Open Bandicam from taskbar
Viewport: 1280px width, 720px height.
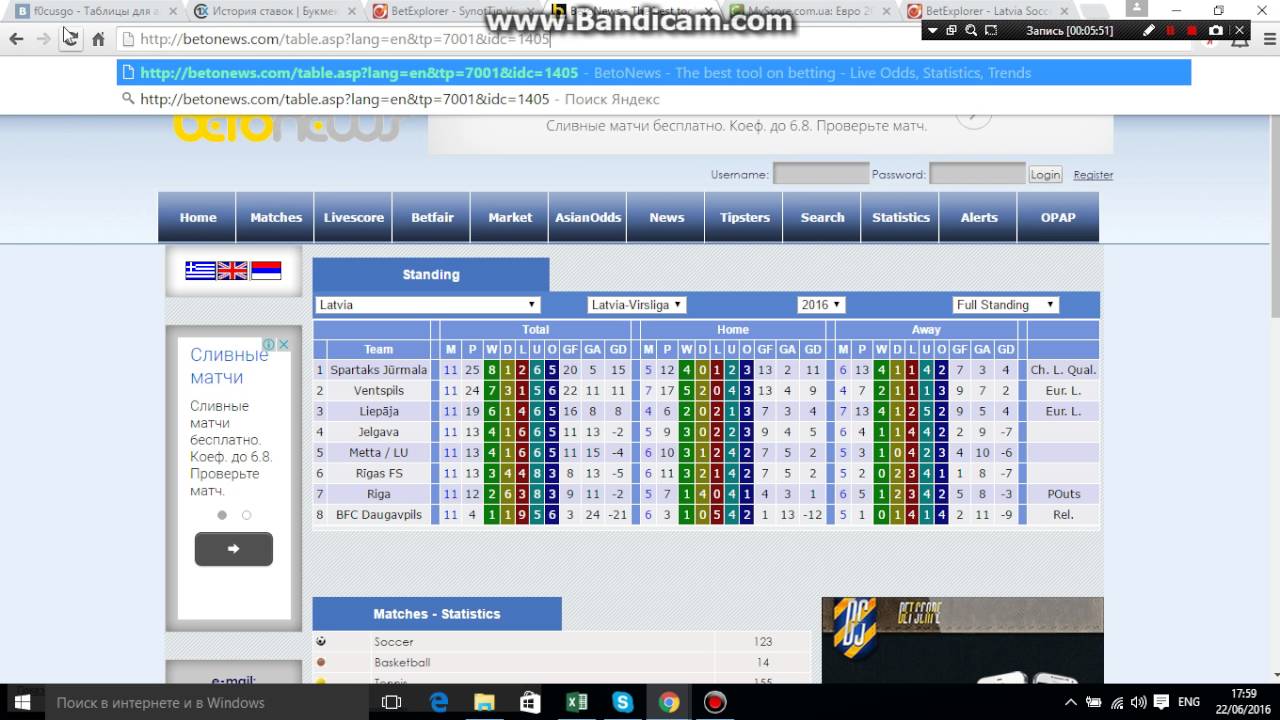714,702
